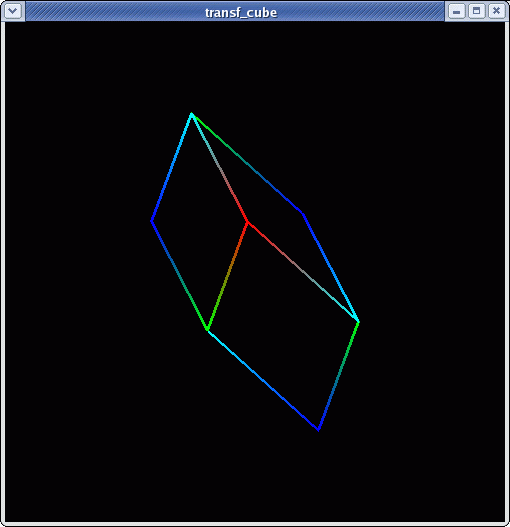
Task: Maximize the transf_cube window
Action: [x=476, y=11]
